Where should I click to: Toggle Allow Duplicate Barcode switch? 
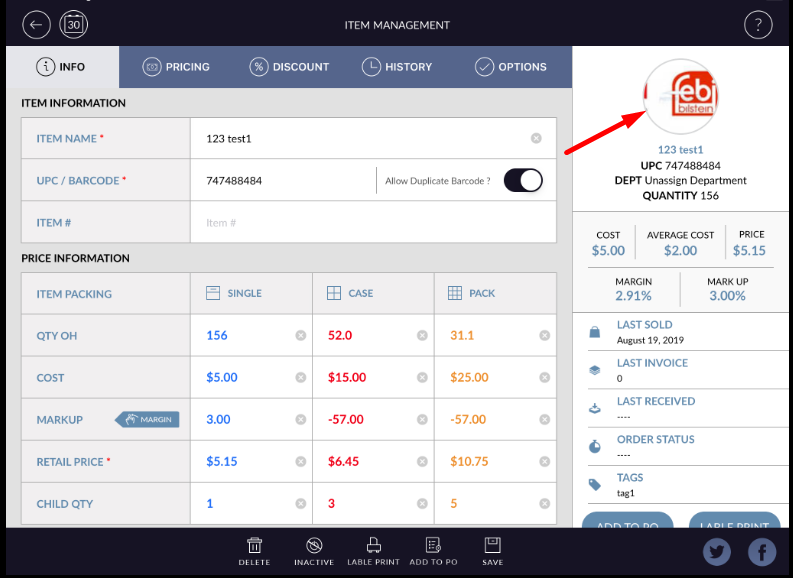click(523, 180)
